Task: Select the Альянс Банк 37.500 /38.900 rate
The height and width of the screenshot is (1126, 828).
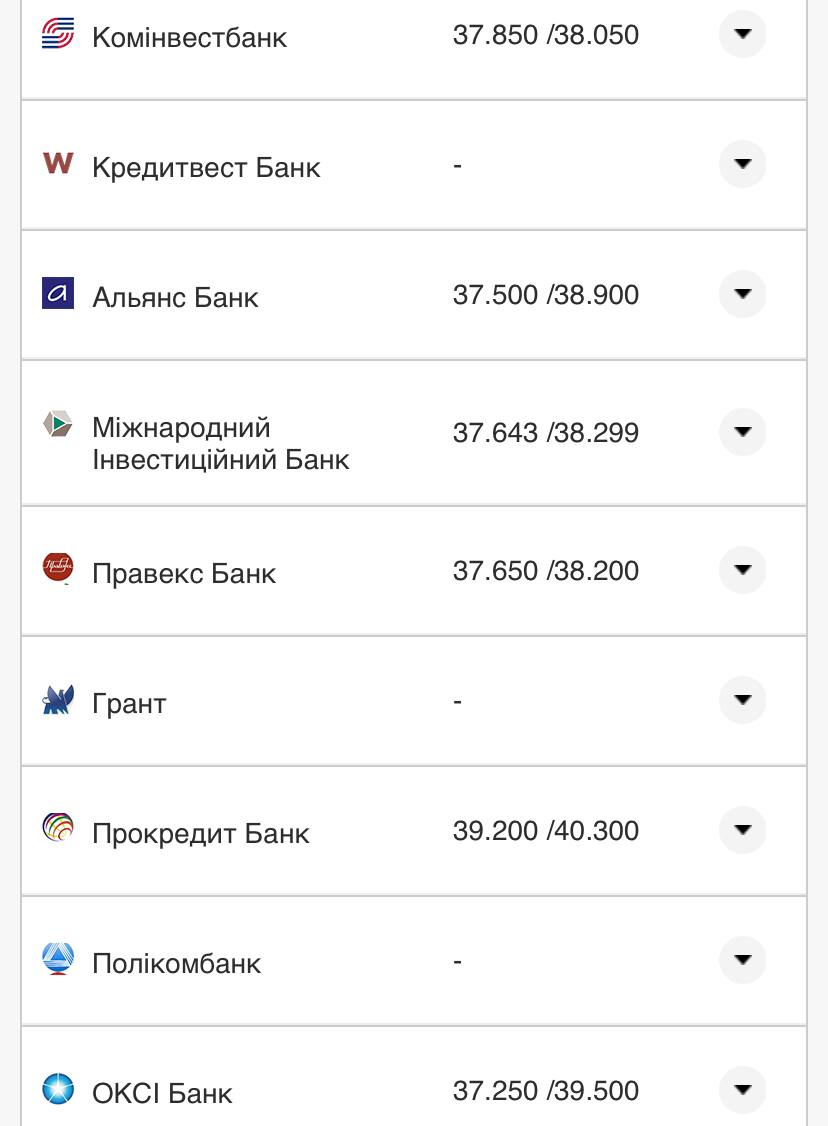Action: [x=545, y=295]
